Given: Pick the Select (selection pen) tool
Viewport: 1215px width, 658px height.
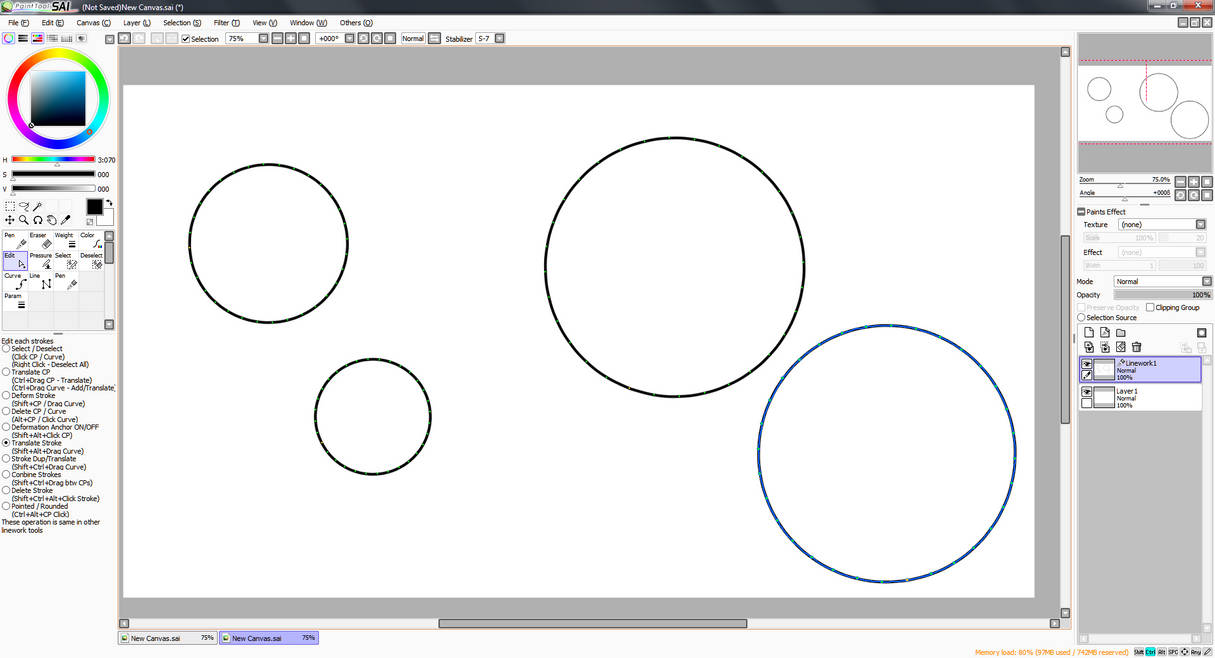Looking at the screenshot, I should 66,260.
